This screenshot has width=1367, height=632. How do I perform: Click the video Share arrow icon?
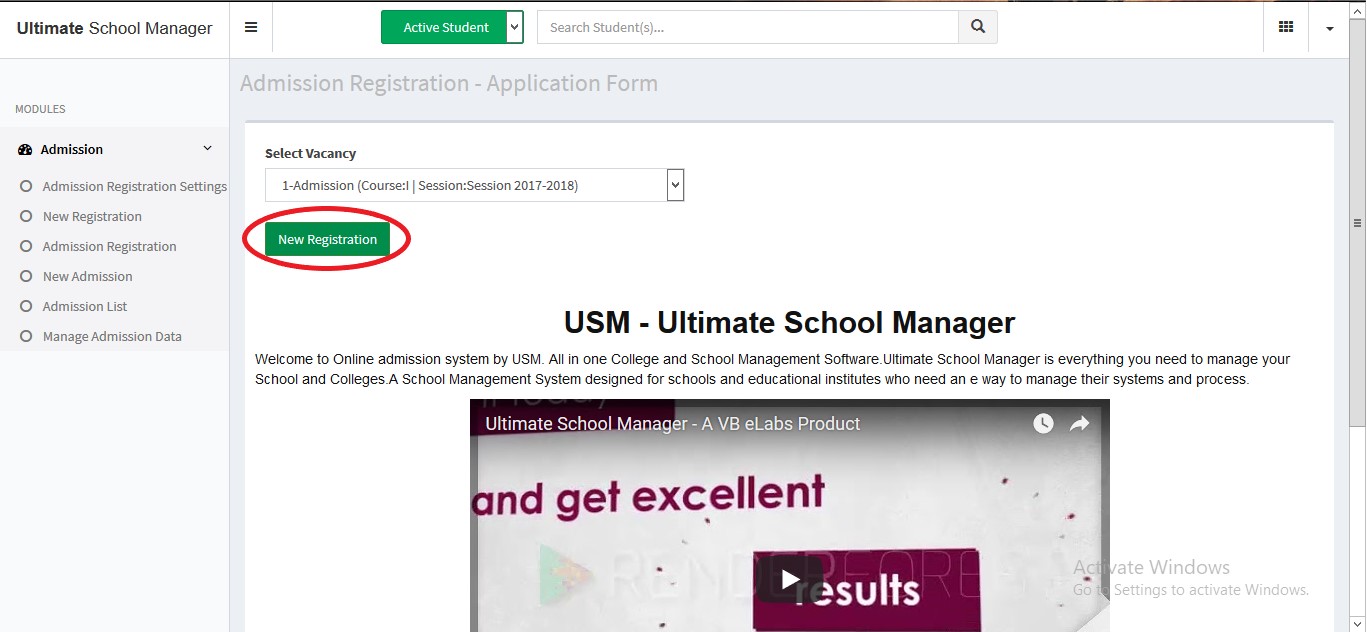tap(1079, 424)
